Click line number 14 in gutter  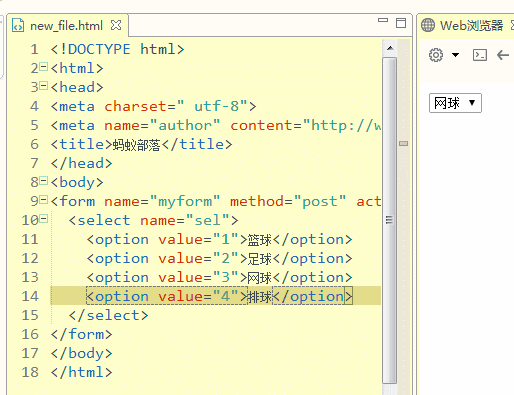[30, 296]
